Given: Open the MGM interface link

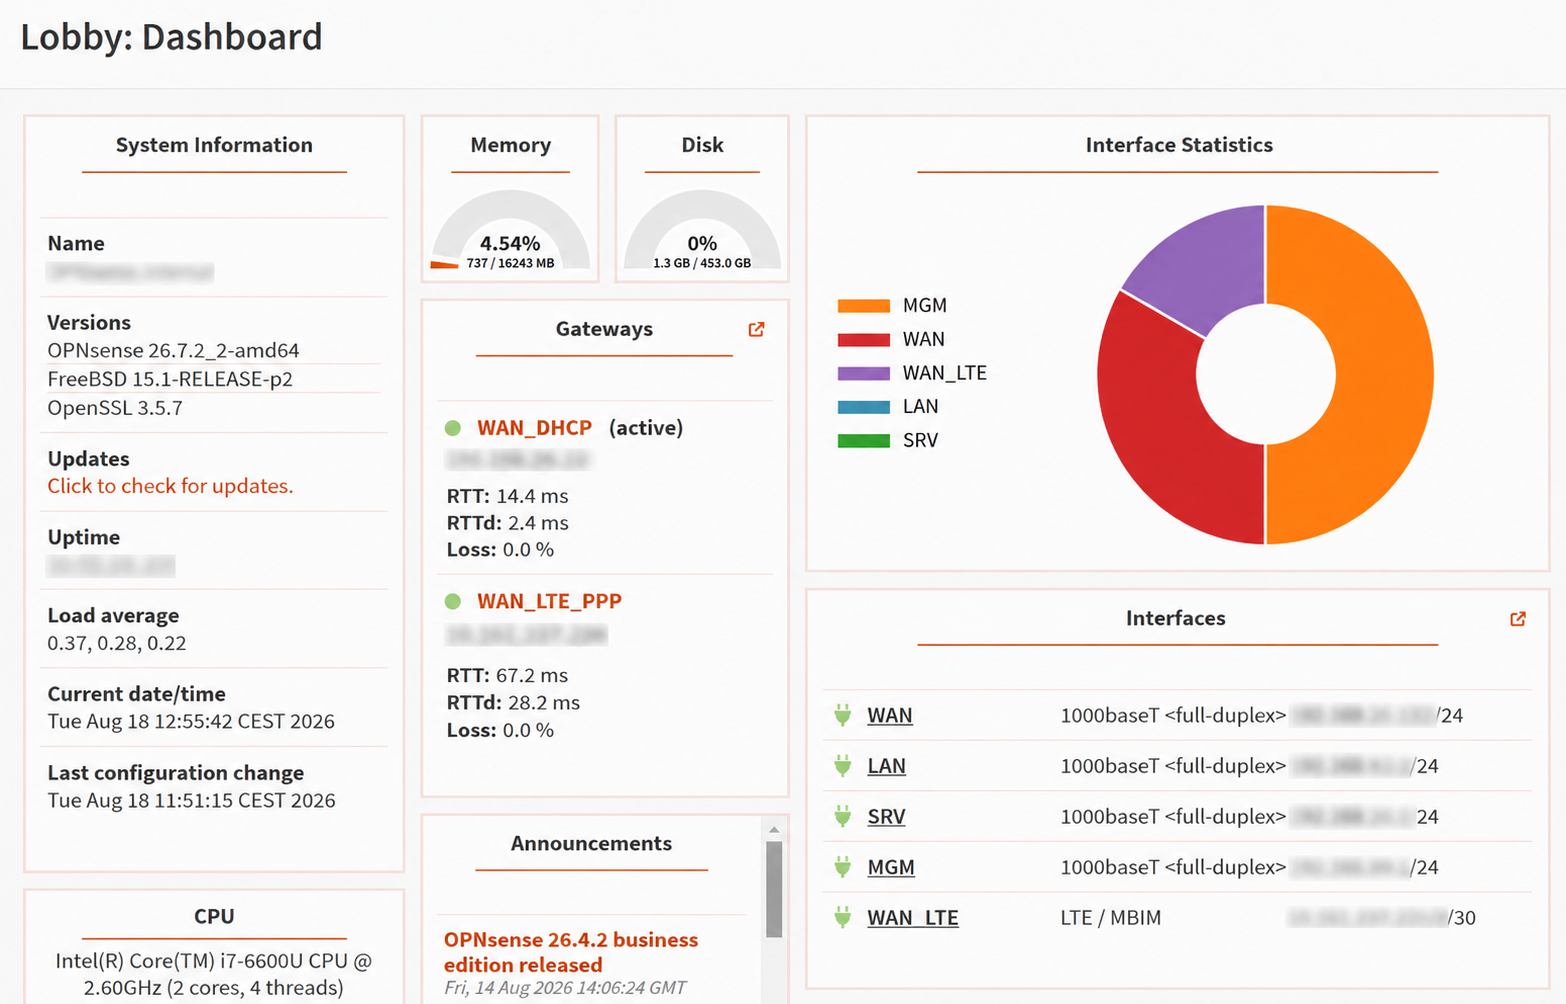Looking at the screenshot, I should coord(891,867).
